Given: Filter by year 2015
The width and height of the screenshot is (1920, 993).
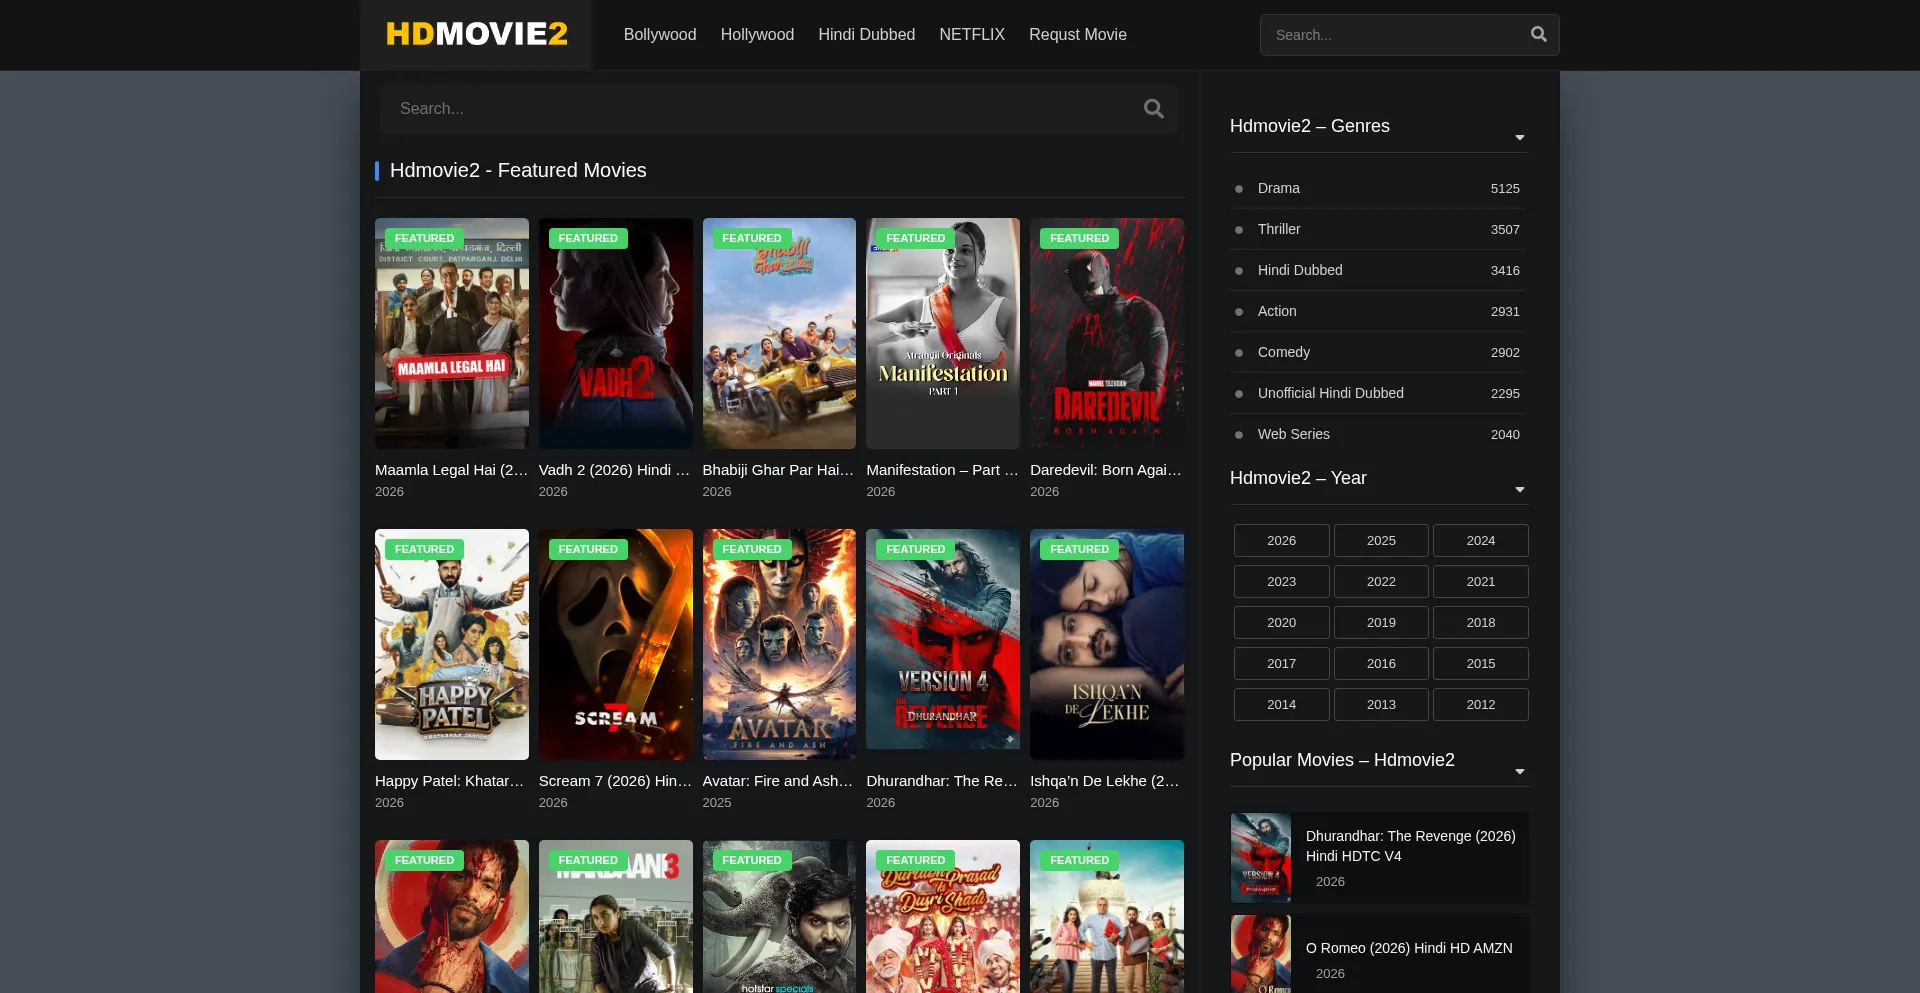Looking at the screenshot, I should [x=1481, y=663].
